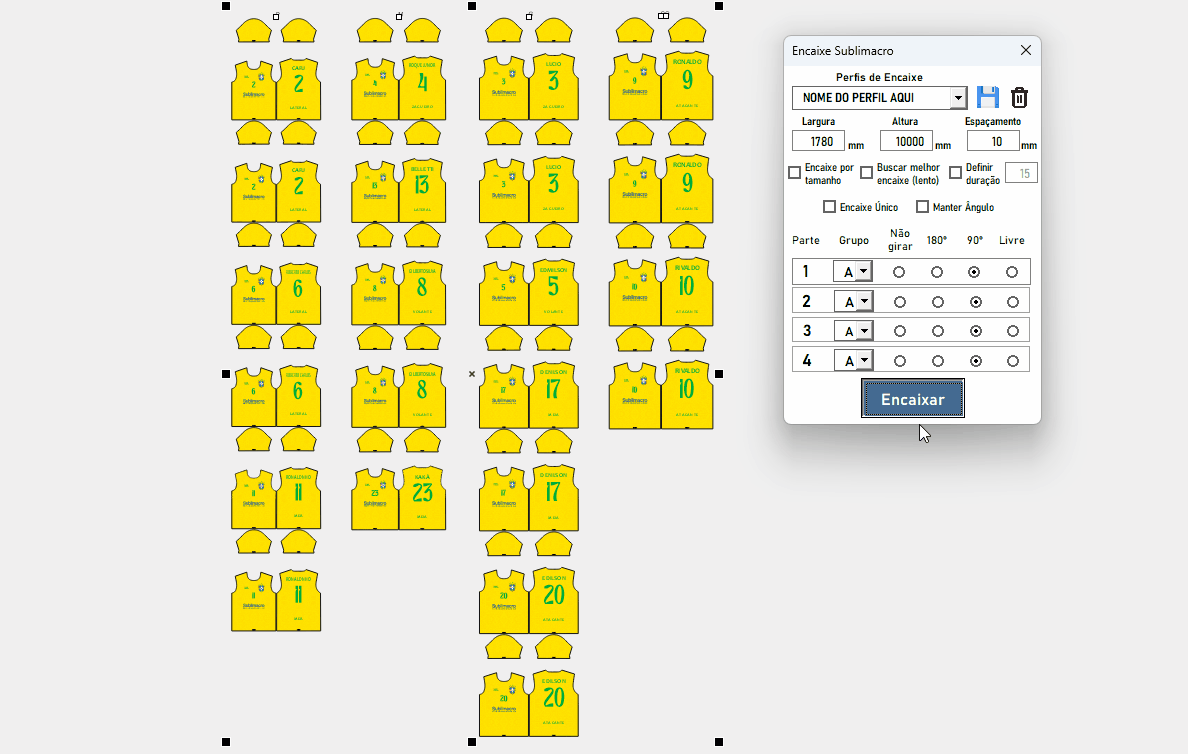
Task: Select Não girar for Parte 1
Action: point(899,271)
